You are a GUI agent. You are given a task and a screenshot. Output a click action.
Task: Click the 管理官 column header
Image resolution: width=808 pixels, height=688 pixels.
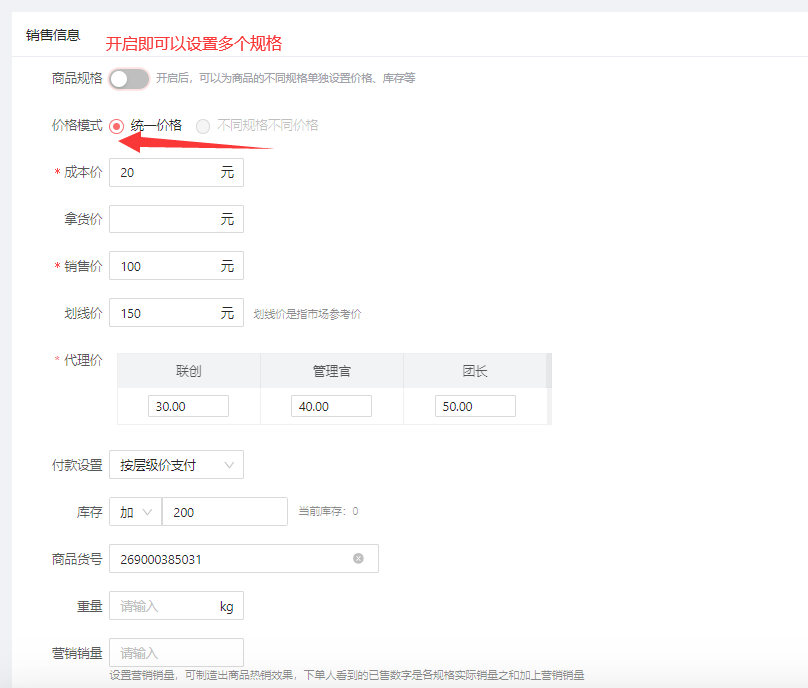click(x=331, y=371)
